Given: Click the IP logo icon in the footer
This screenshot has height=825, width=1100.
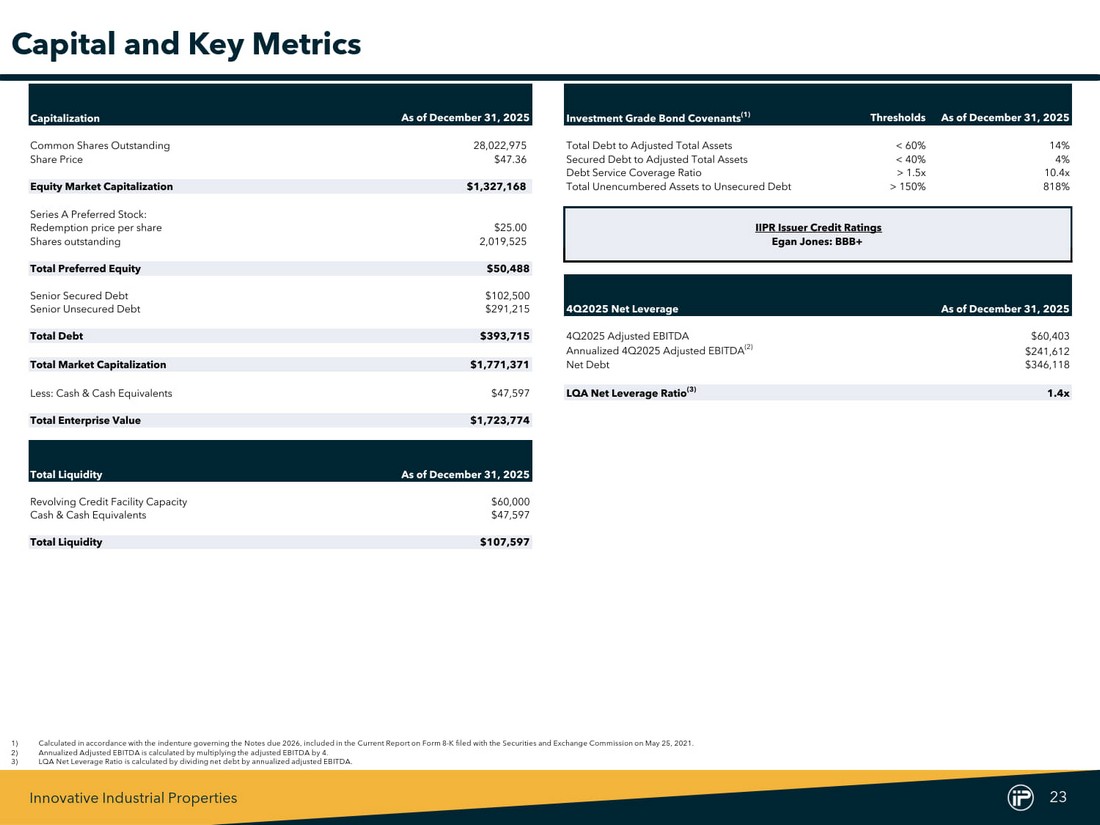Looking at the screenshot, I should coord(1020,797).
